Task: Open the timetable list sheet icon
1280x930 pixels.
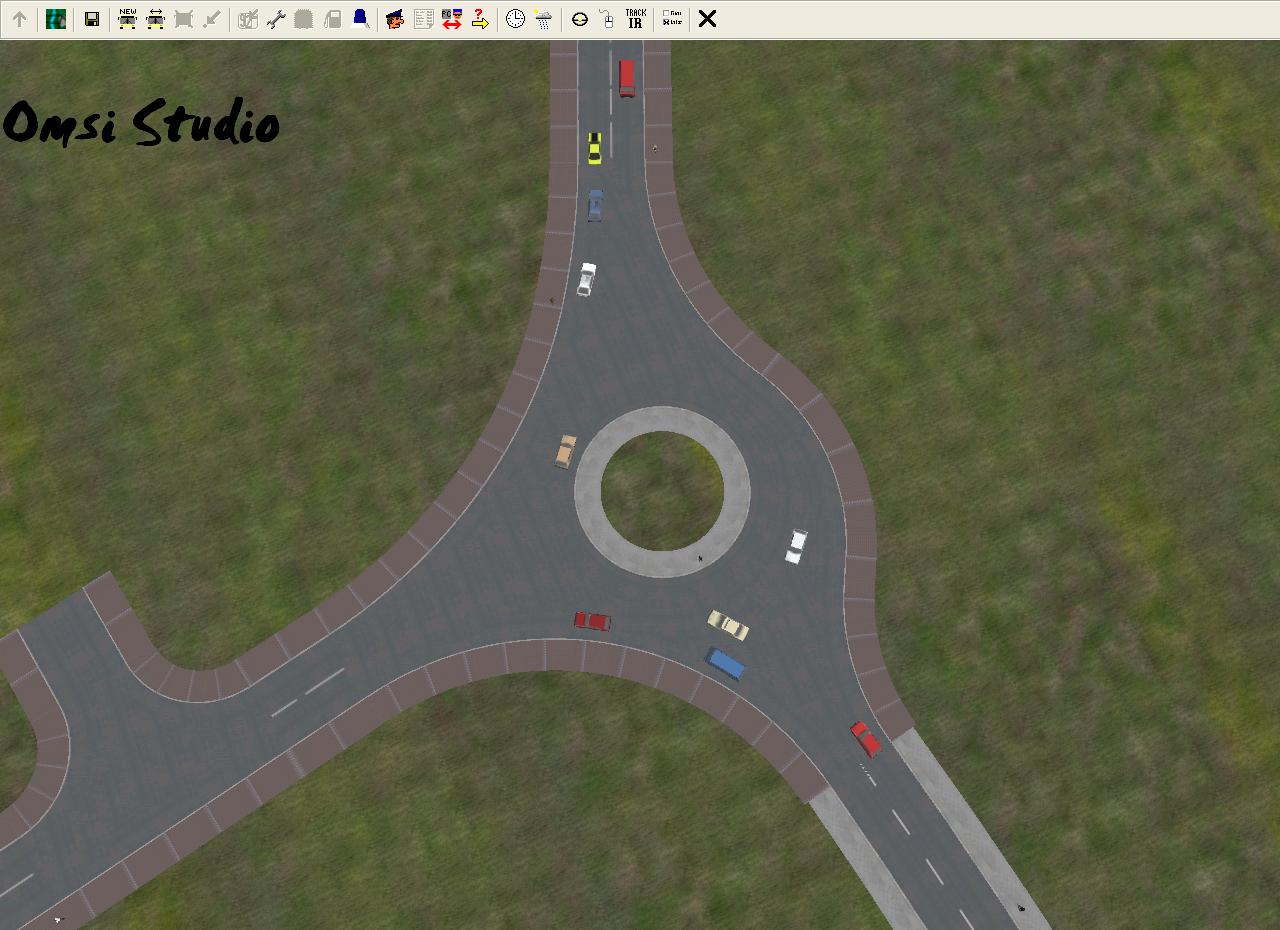Action: pos(423,19)
